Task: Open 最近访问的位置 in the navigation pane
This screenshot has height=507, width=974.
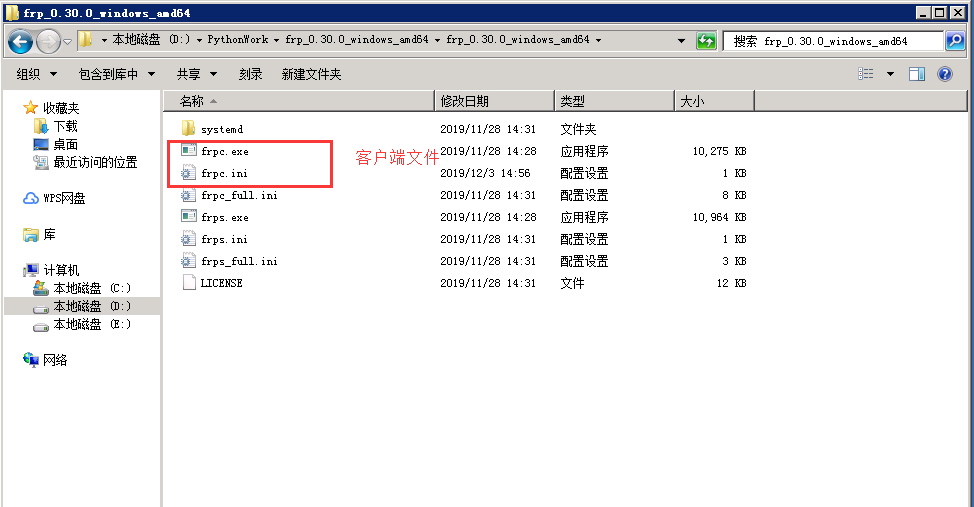Action: pyautogui.click(x=95, y=162)
